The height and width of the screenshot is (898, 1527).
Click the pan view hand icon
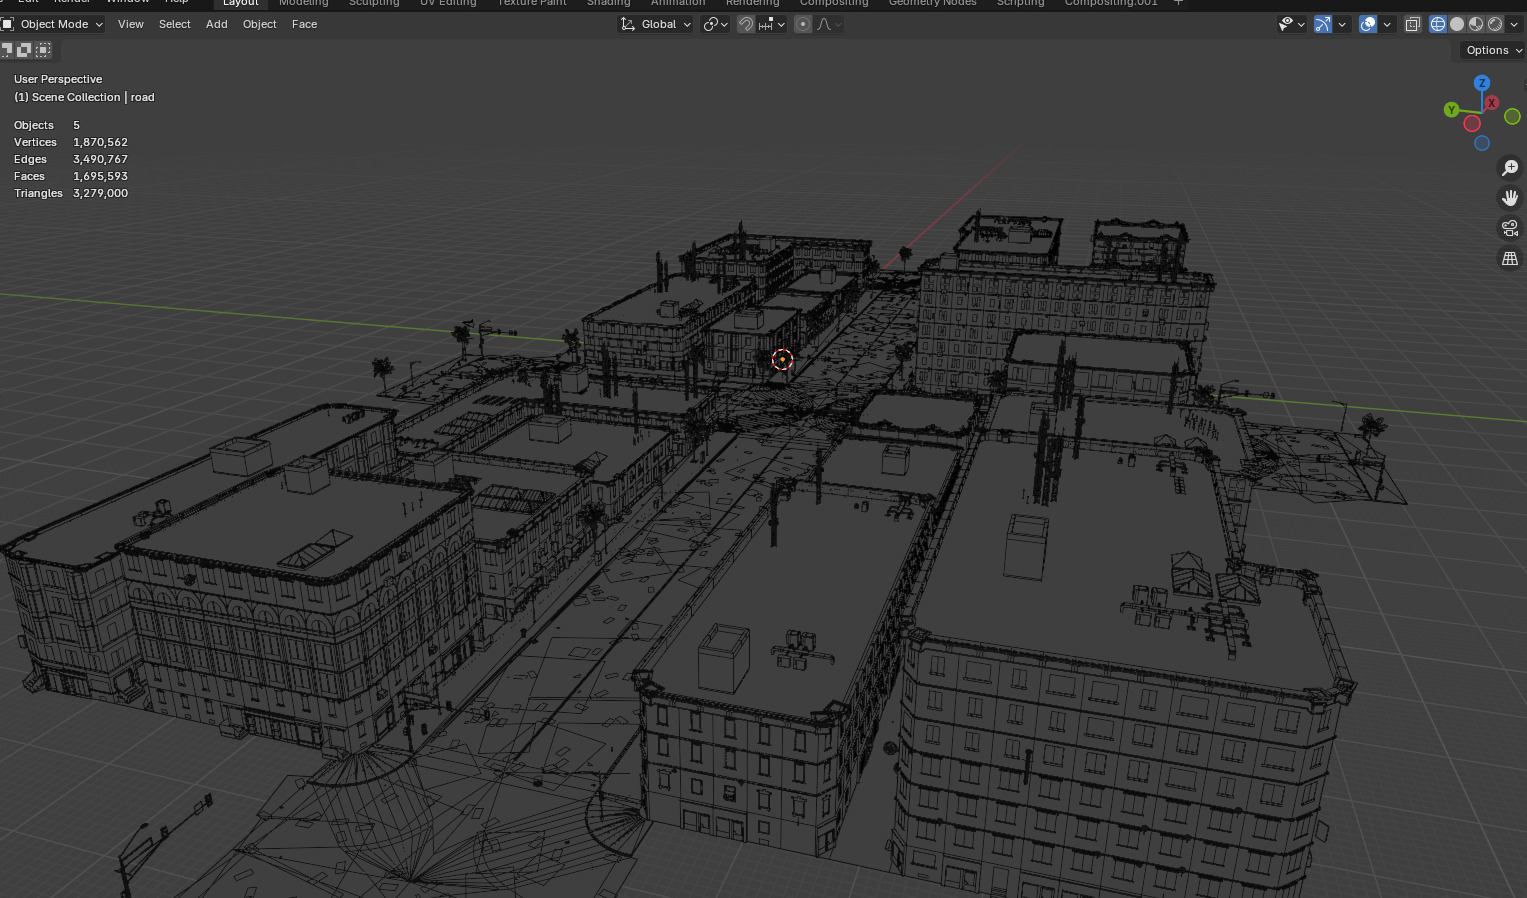pyautogui.click(x=1510, y=198)
